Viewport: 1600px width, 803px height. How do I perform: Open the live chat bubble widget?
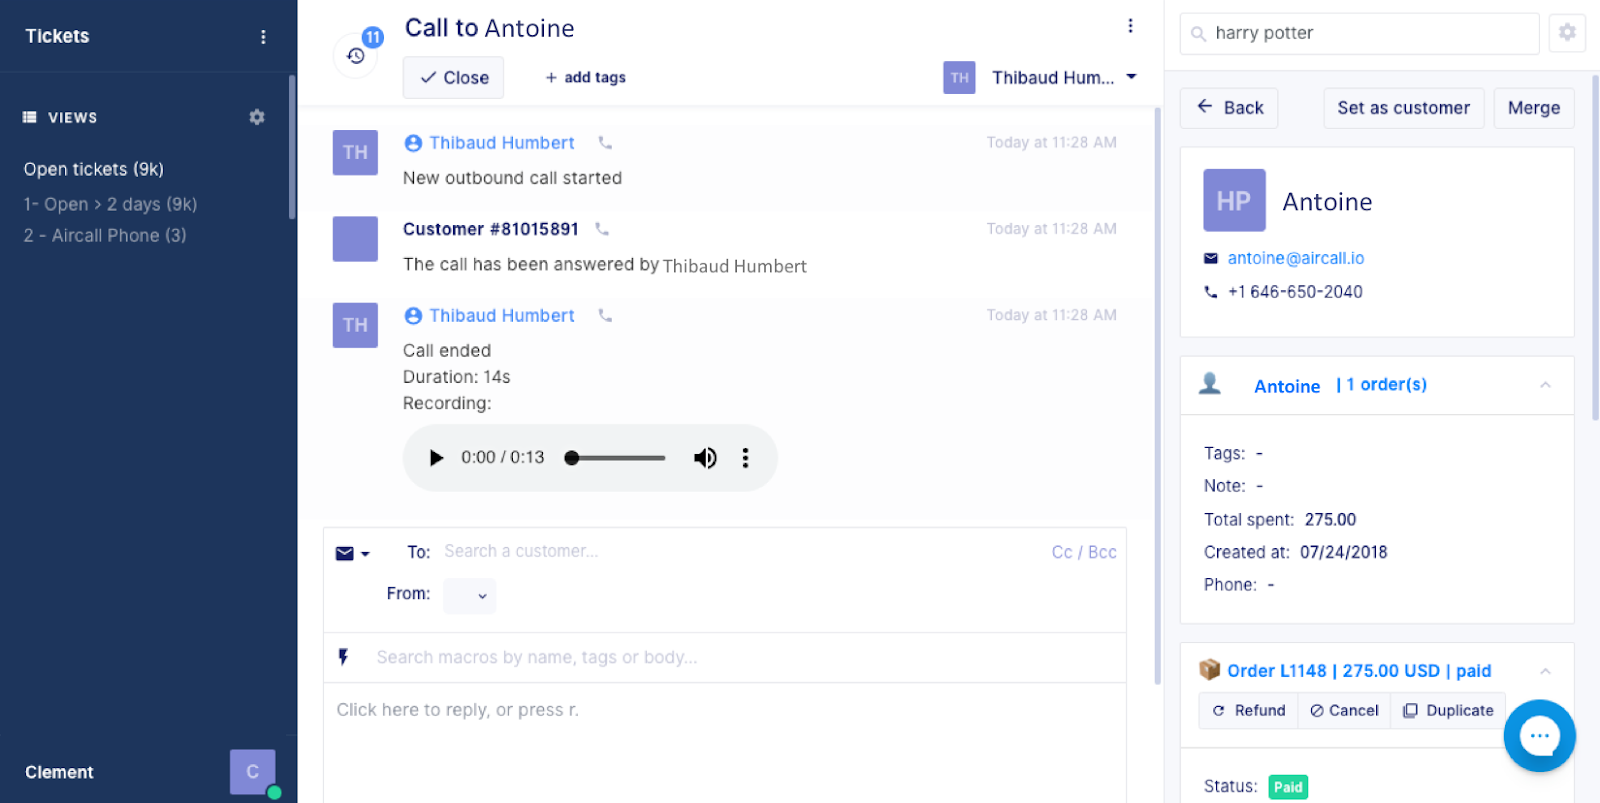point(1539,736)
